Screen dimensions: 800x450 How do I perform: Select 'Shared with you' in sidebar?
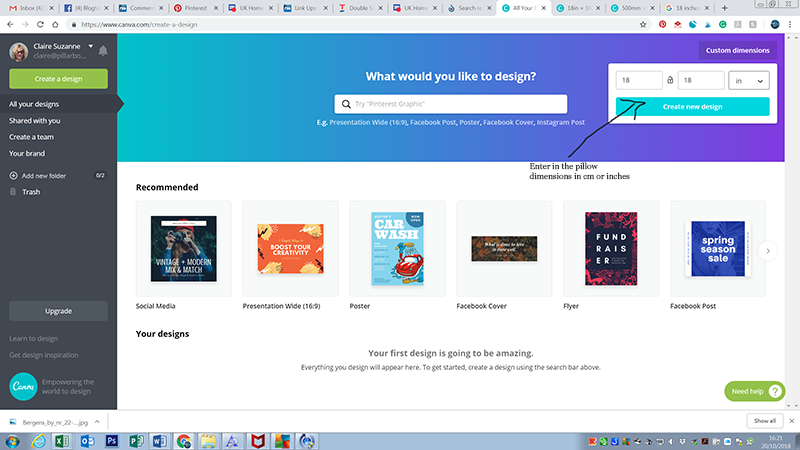(35, 121)
